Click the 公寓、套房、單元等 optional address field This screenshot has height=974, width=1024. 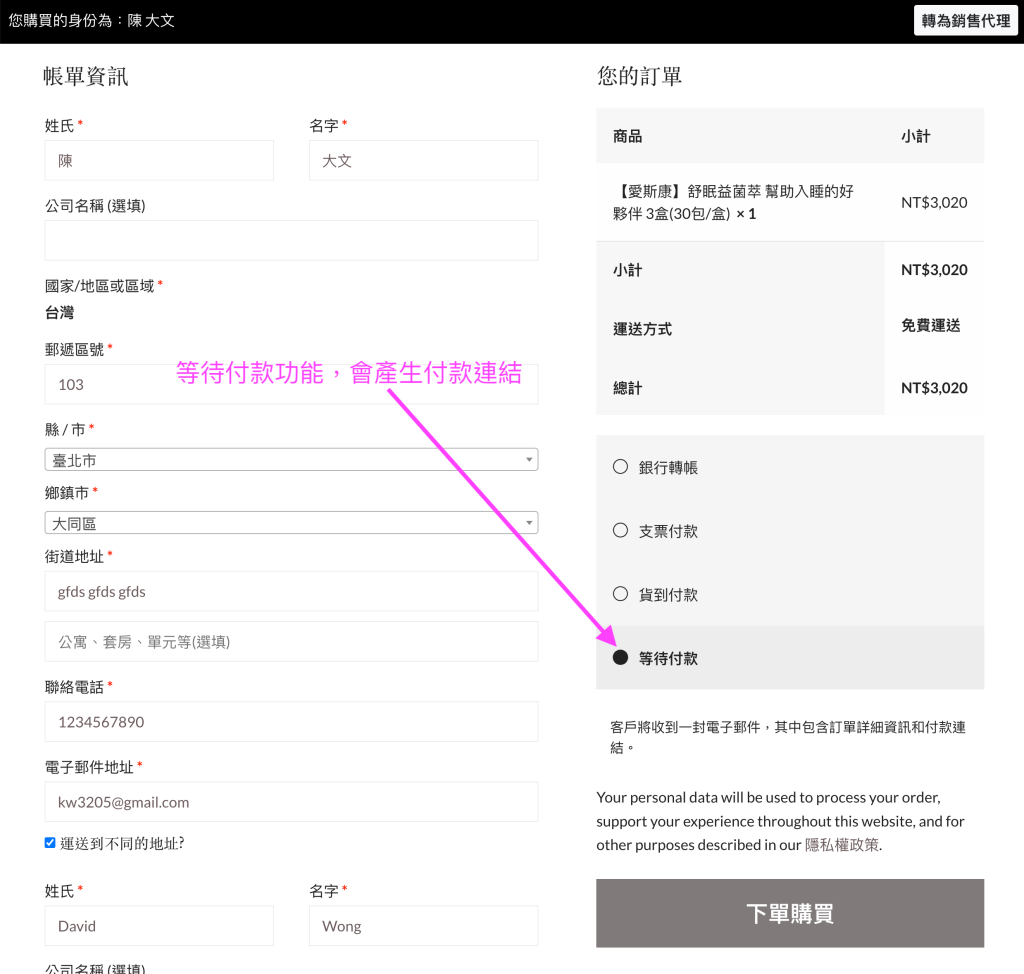291,642
